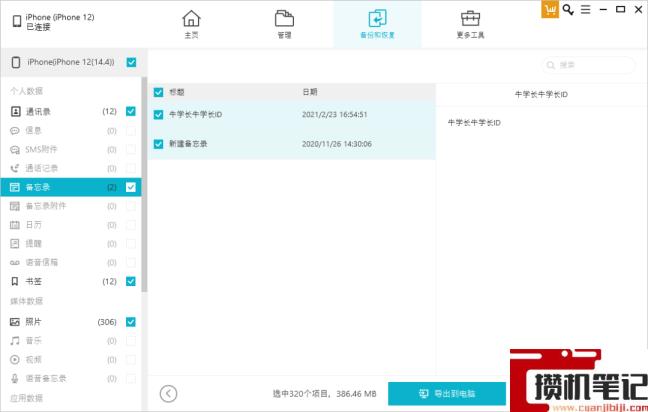Select the 备忘录附件 sidebar item
648x412 pixels.
pyautogui.click(x=71, y=206)
